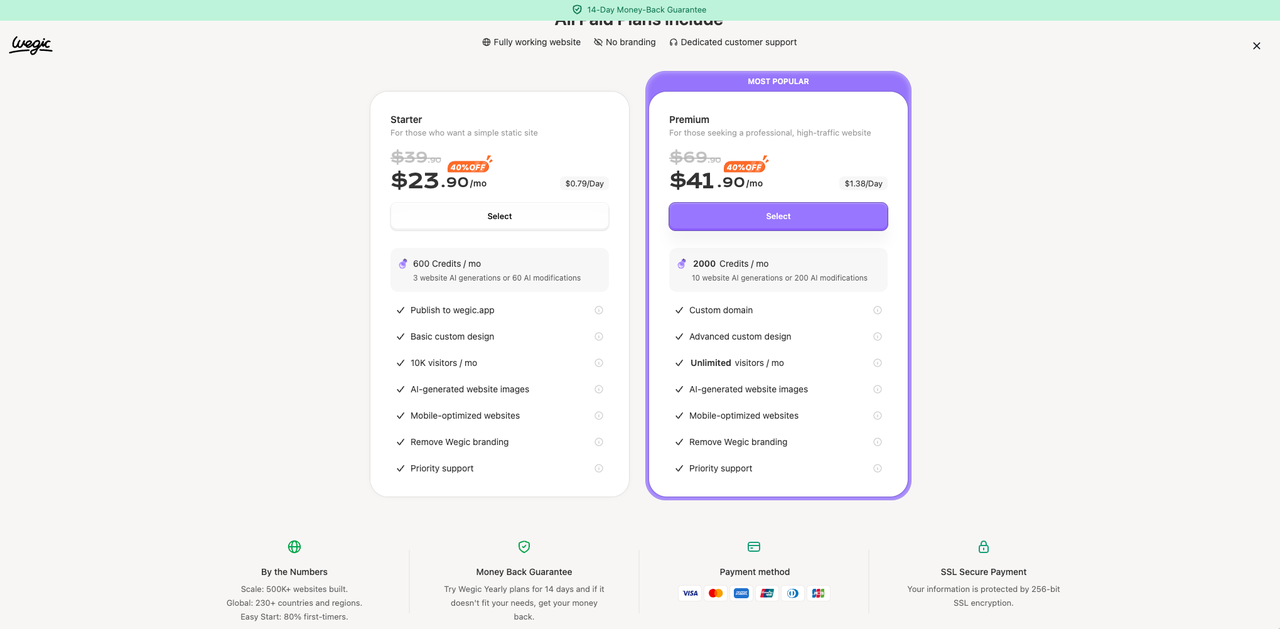
Task: Click the globe icon above By the Numbers
Action: point(294,547)
